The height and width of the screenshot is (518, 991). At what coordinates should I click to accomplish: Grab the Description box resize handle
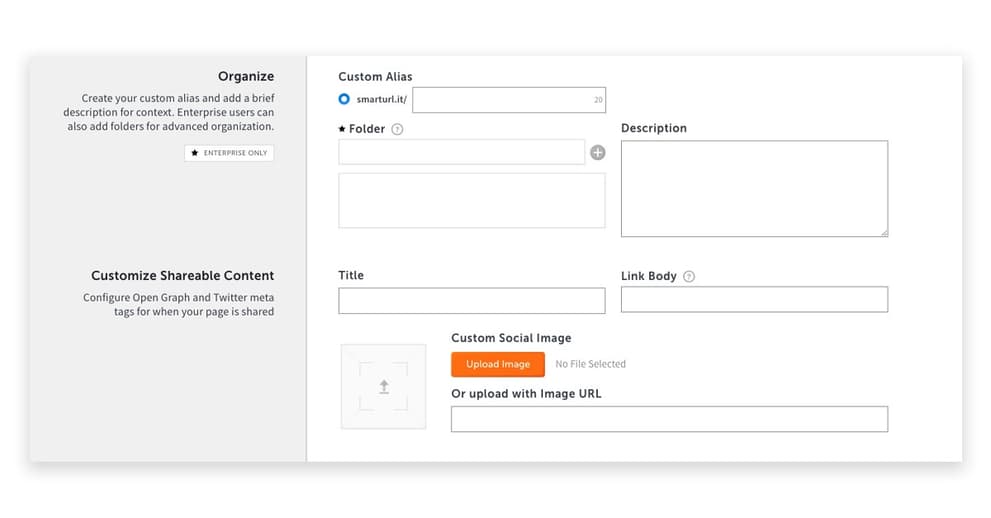[884, 233]
